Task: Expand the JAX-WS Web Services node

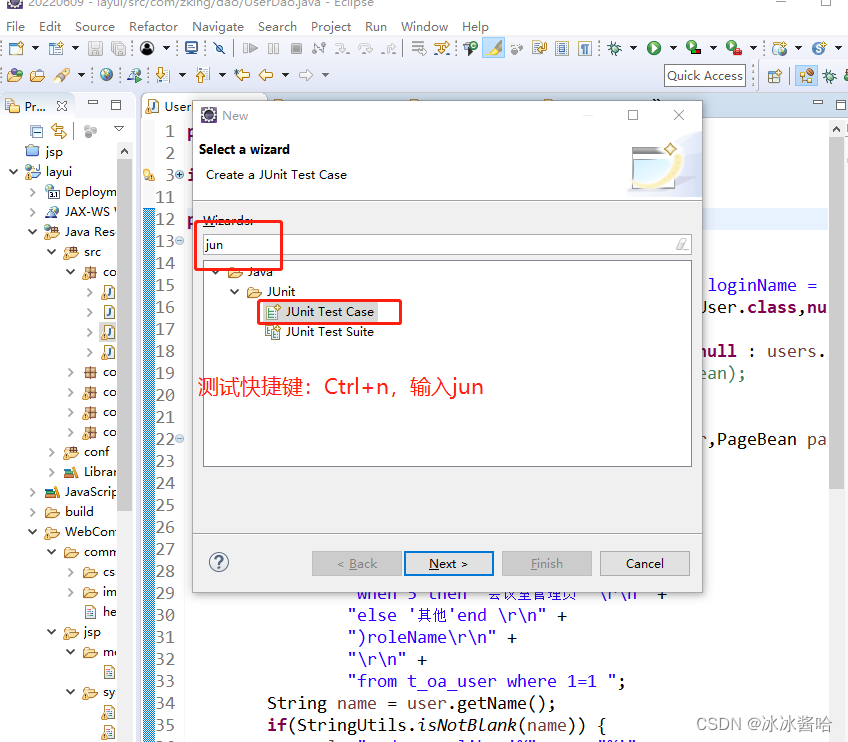Action: pyautogui.click(x=32, y=212)
